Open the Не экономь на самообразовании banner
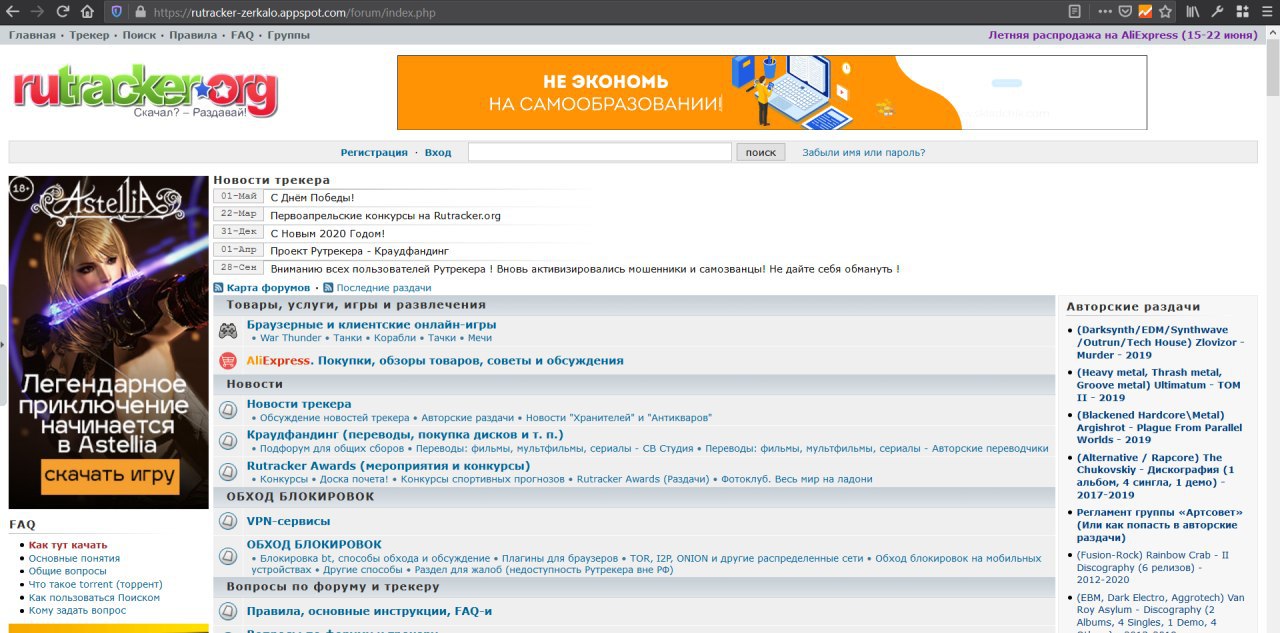Viewport: 1280px width, 633px height. [x=772, y=92]
